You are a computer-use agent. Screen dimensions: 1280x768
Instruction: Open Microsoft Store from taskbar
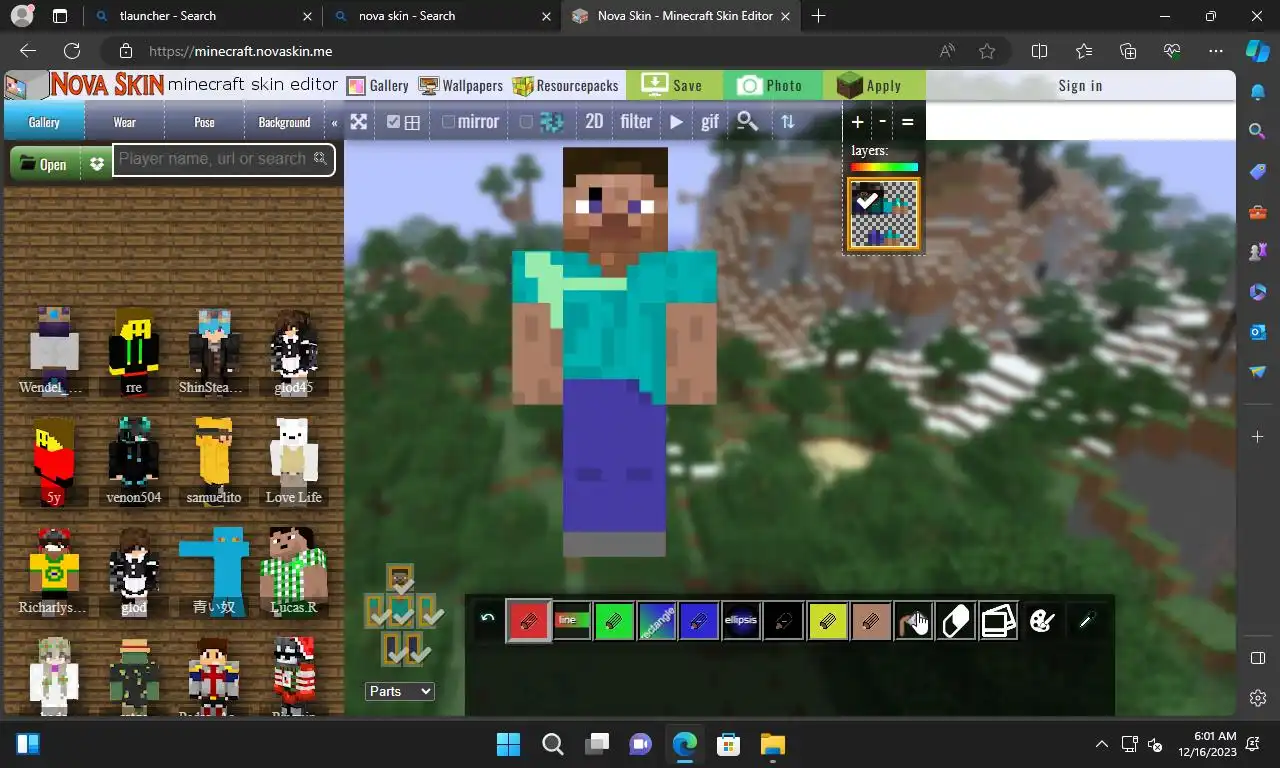coord(729,744)
